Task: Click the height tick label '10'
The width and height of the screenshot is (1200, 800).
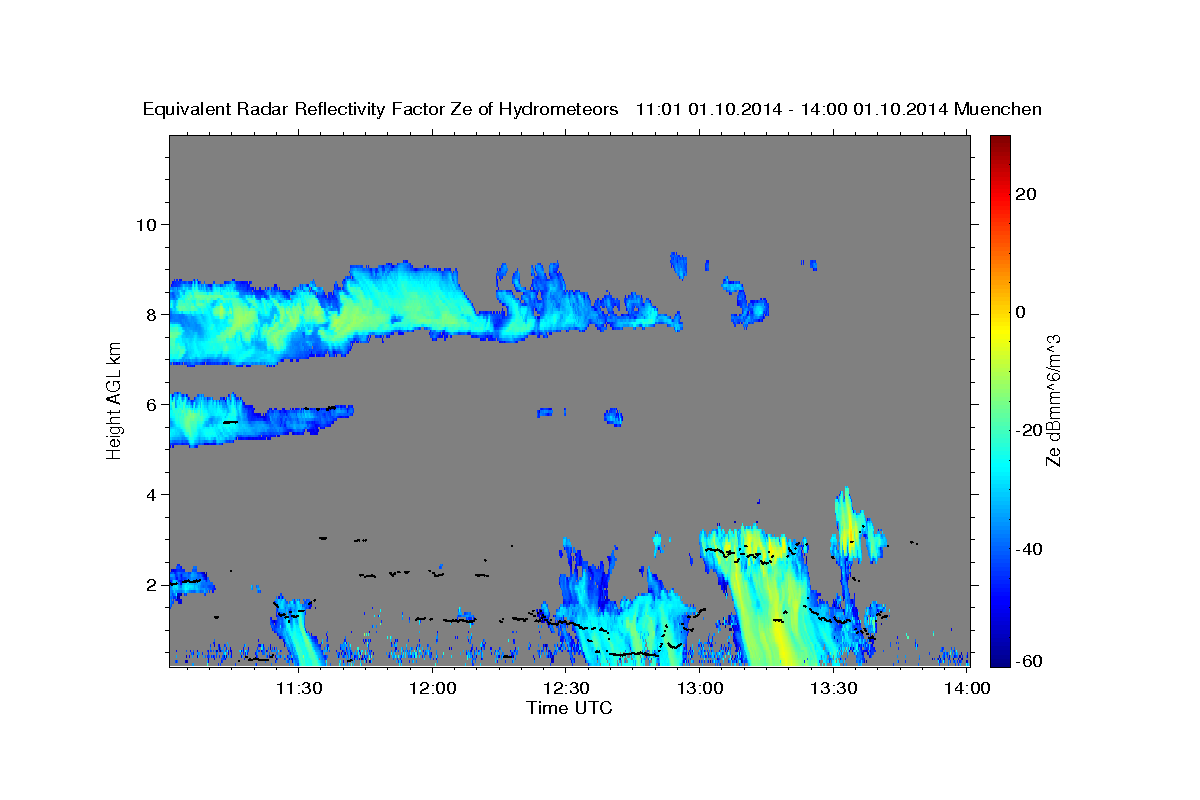Action: [x=145, y=224]
